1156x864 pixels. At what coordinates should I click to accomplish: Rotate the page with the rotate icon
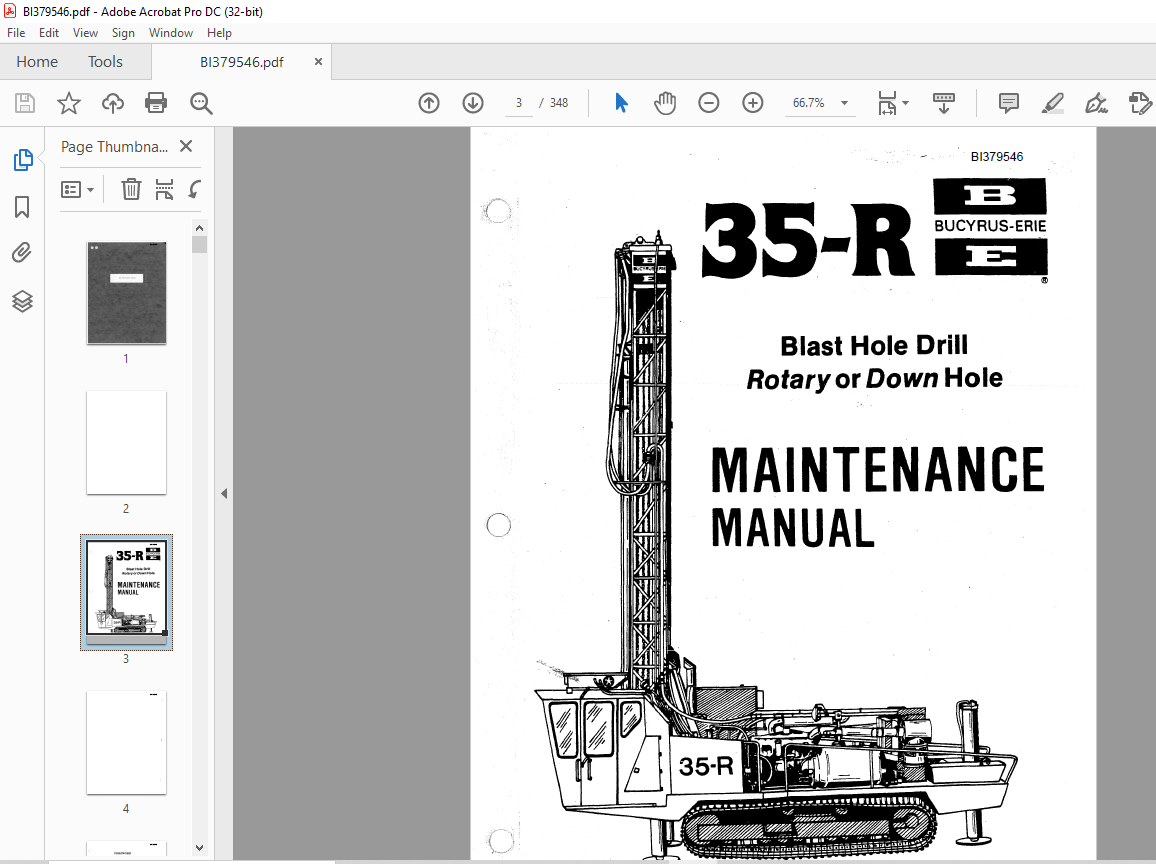195,189
